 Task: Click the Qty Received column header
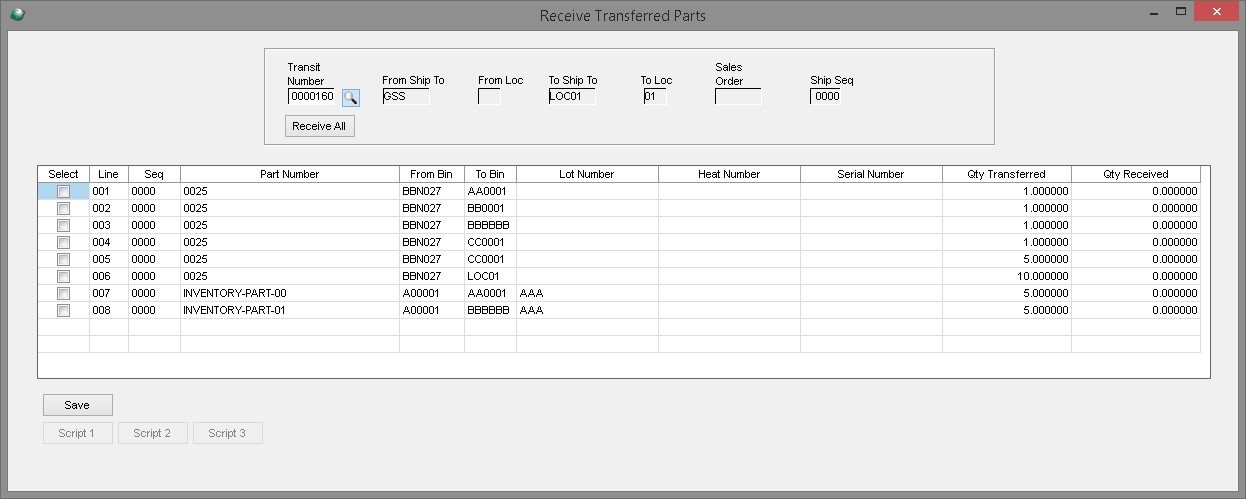click(1136, 174)
